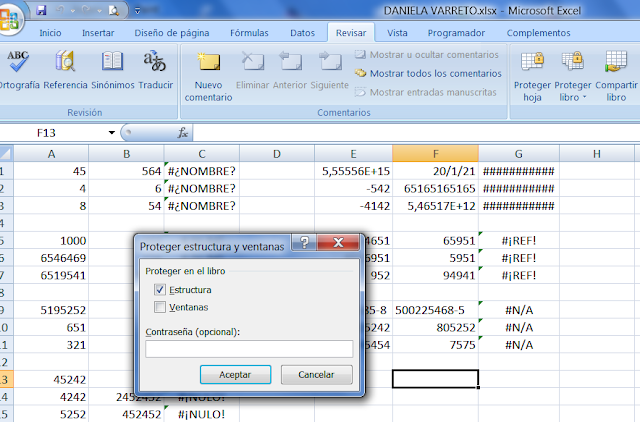Viewport: 640px width, 422px height.
Task: Select cell containing 500225468-5
Action: tap(436, 310)
